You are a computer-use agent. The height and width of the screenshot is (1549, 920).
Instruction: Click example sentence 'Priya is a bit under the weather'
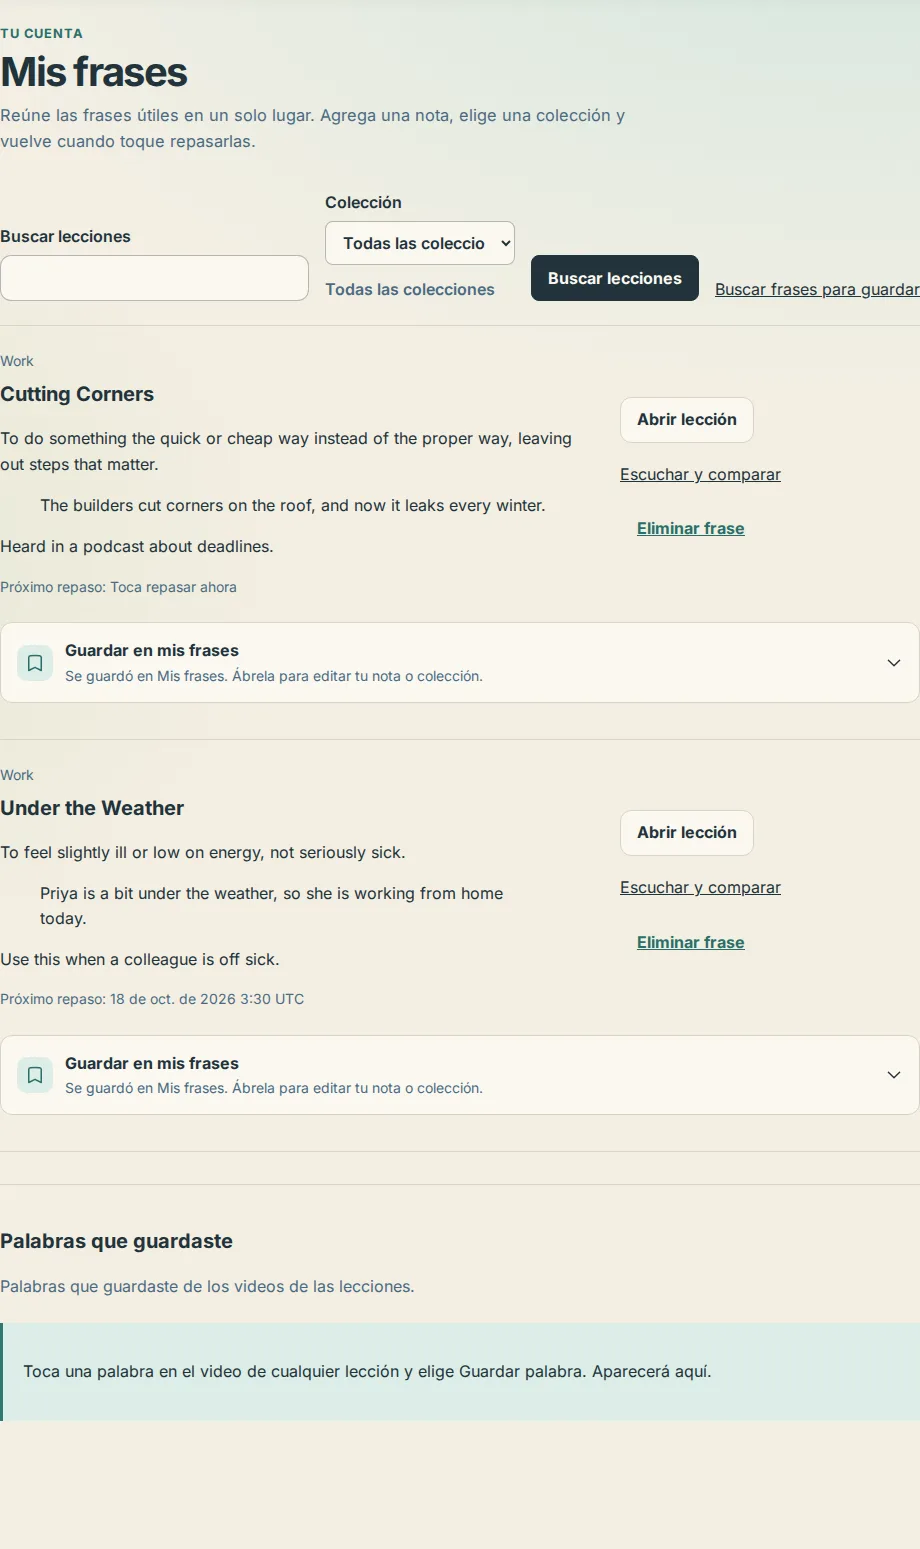[272, 905]
